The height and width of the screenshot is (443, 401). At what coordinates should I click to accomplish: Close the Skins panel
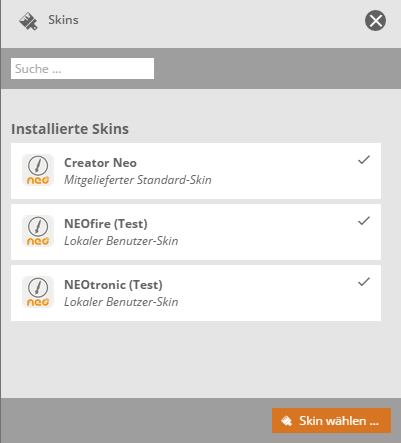tap(375, 21)
